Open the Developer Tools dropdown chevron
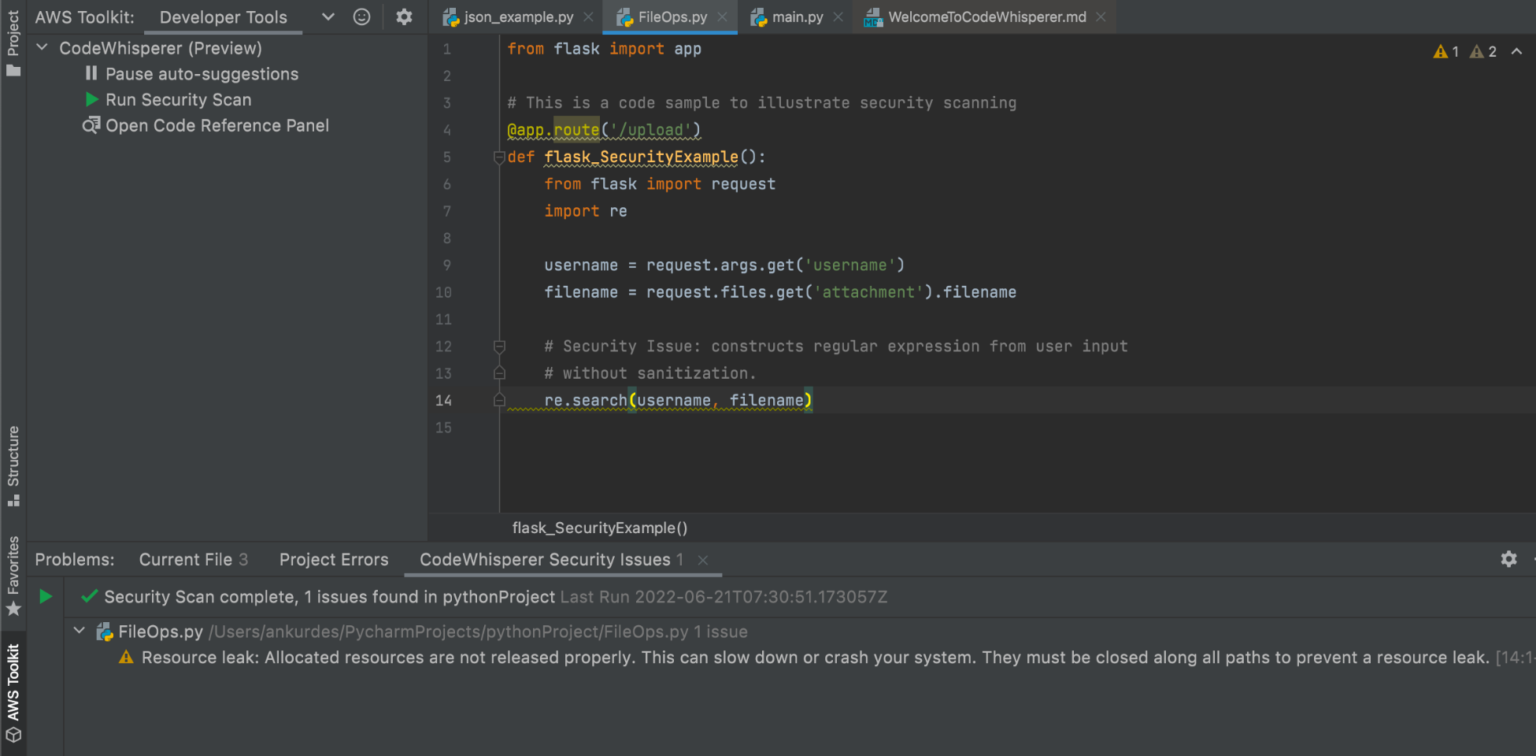The width and height of the screenshot is (1536, 756). (x=327, y=17)
